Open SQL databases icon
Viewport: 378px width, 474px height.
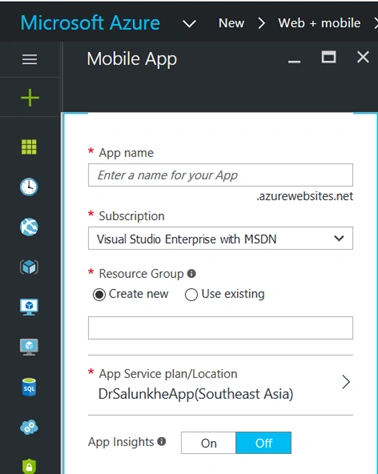pyautogui.click(x=29, y=387)
